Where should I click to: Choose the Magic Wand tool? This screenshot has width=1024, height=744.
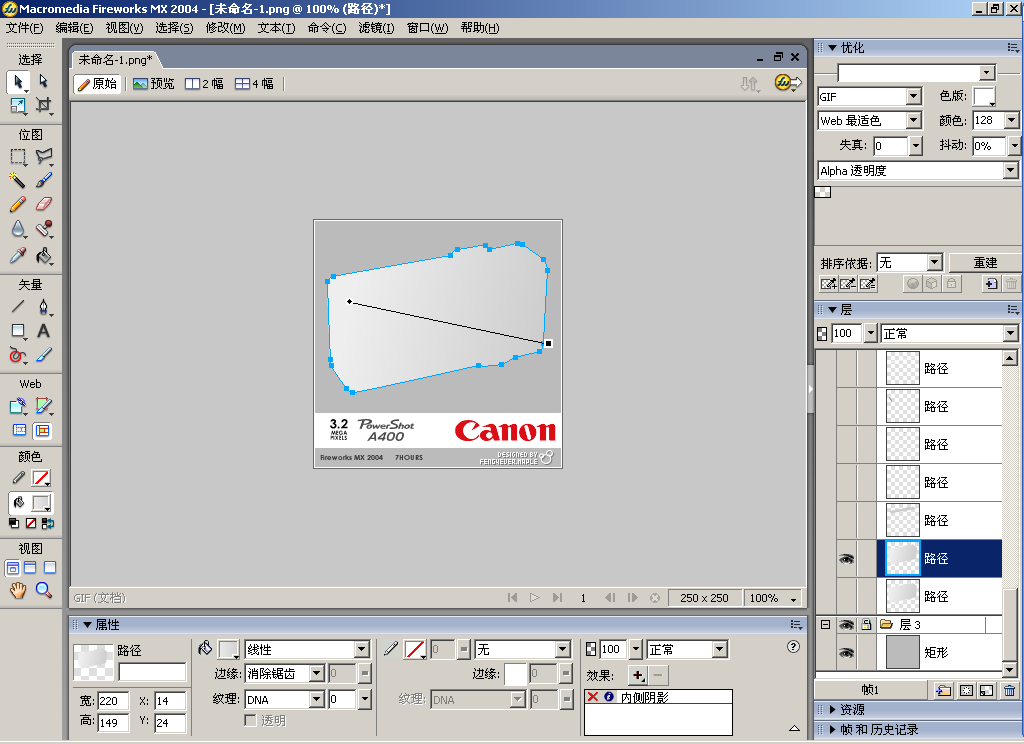point(18,180)
